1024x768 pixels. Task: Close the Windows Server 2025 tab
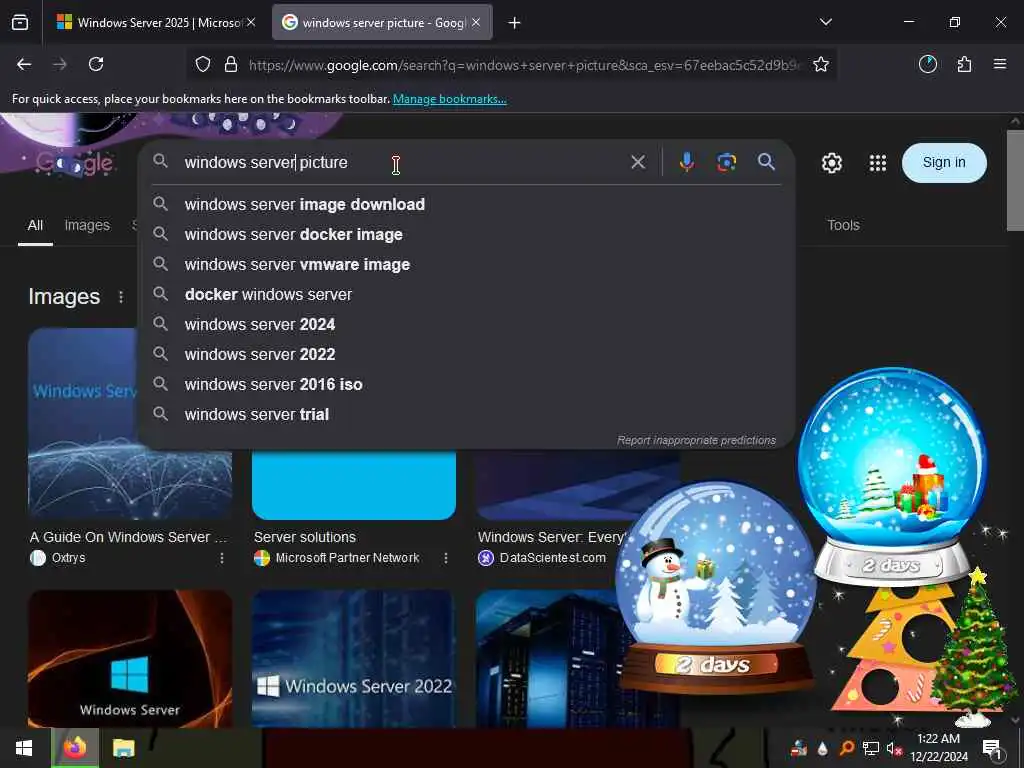[x=251, y=23]
